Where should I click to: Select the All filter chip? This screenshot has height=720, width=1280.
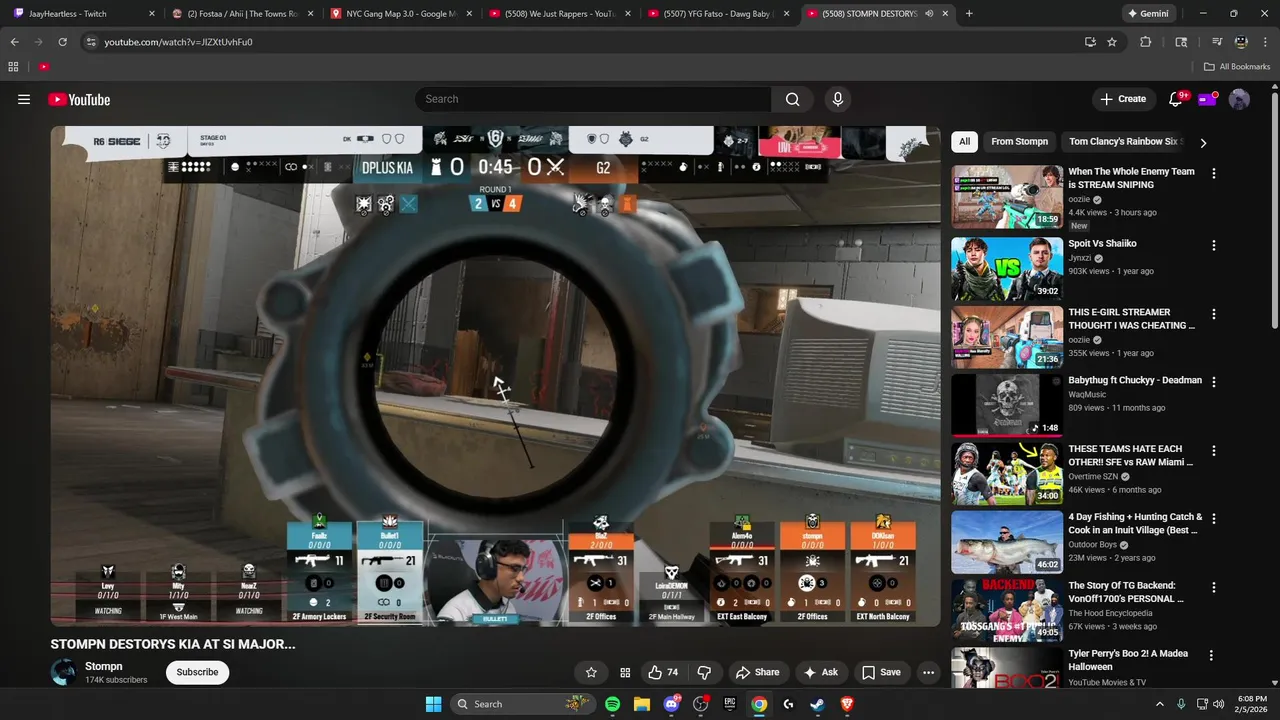coord(964,141)
